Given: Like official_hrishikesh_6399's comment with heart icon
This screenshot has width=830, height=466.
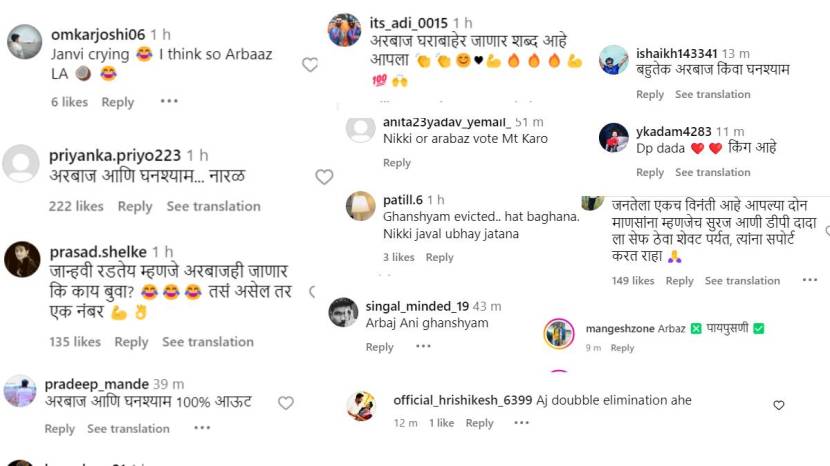Looking at the screenshot, I should click(779, 405).
